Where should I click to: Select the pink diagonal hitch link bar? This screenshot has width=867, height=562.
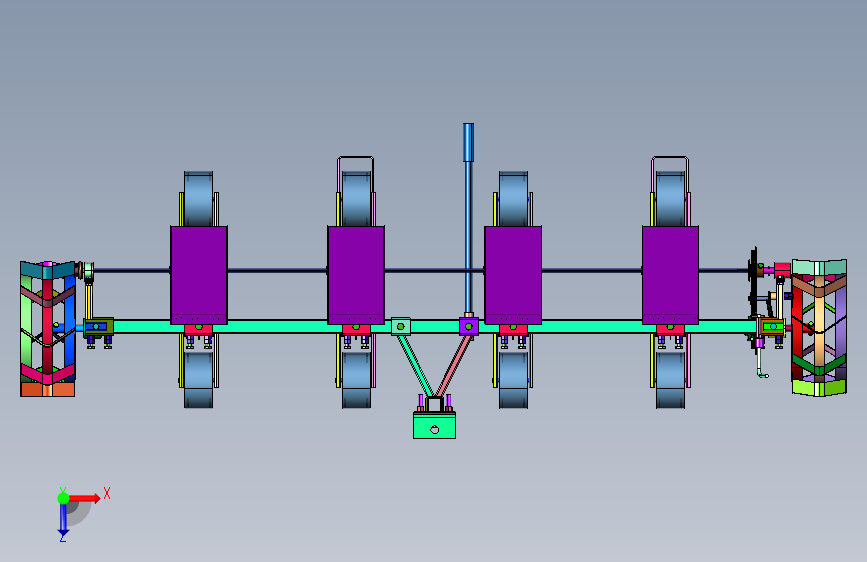coord(455,366)
